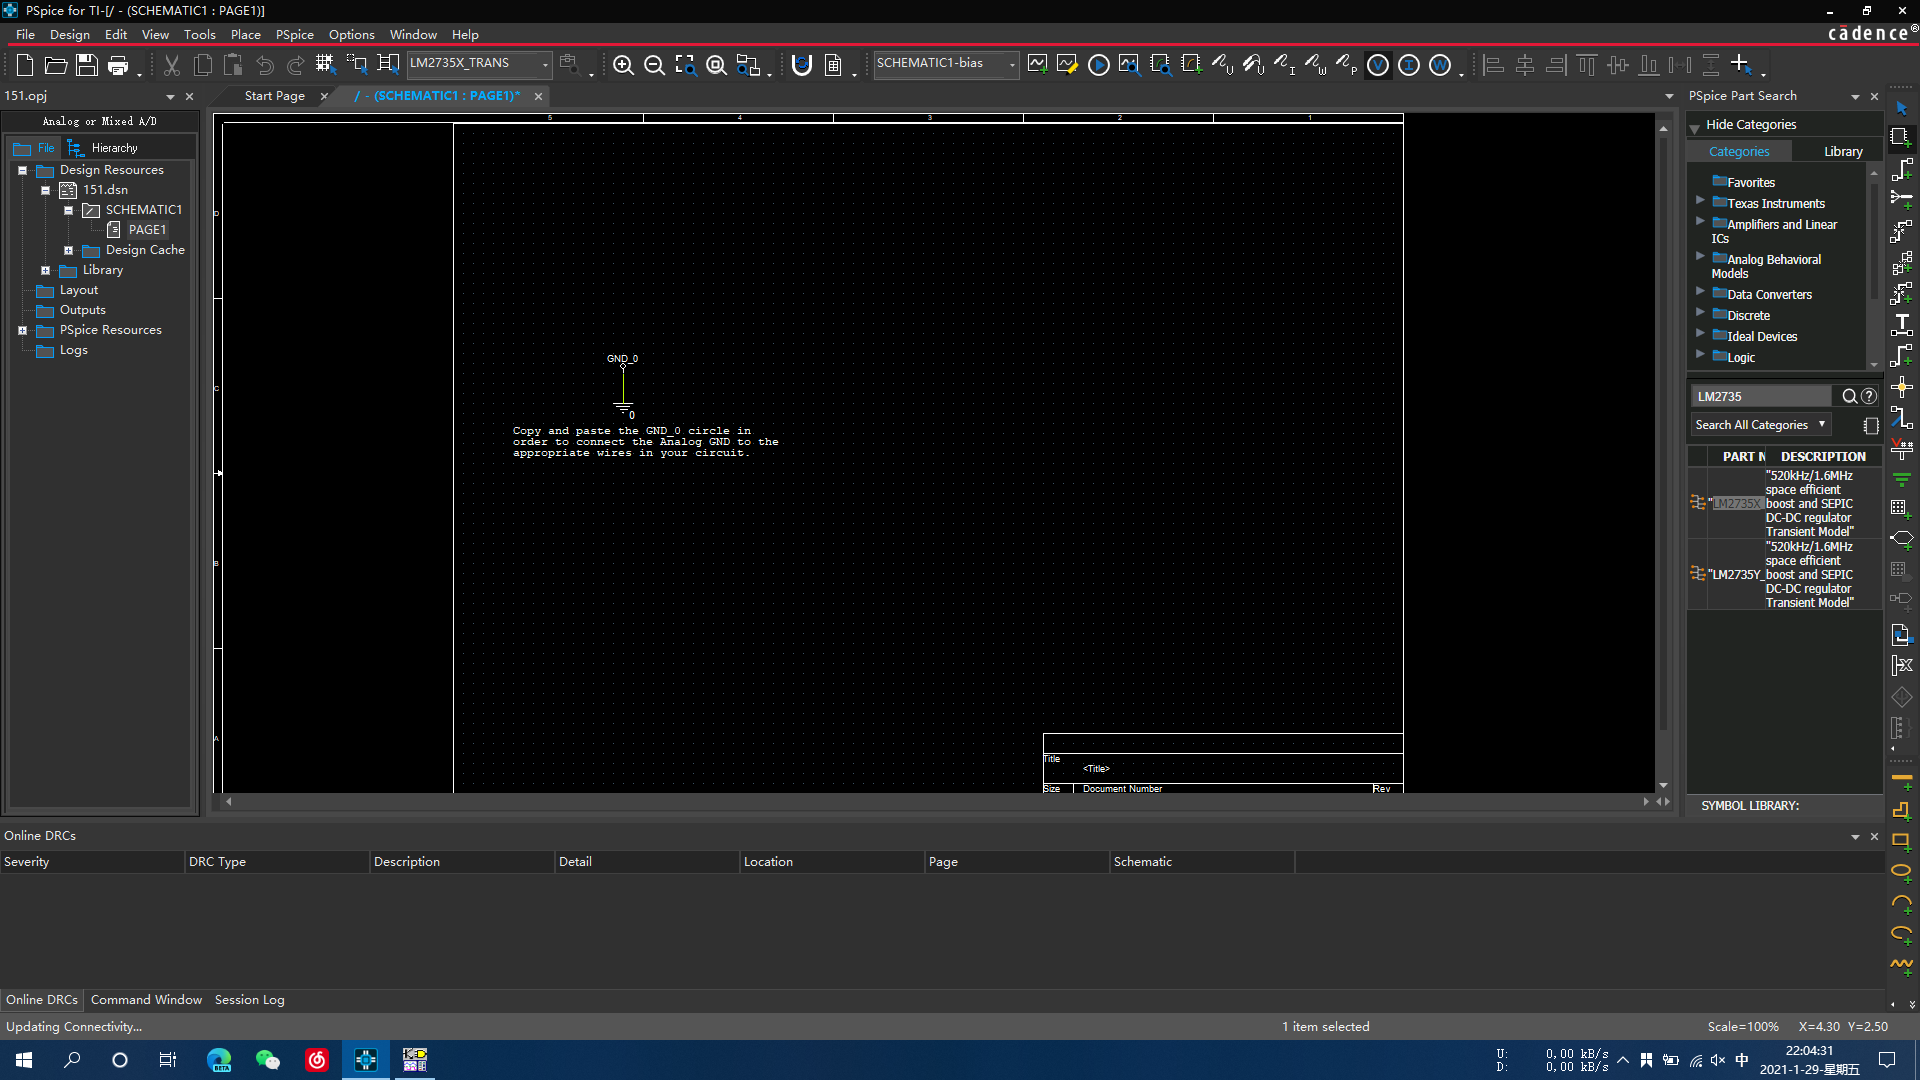Click the Zoom Out magnifier icon
Screen dimensions: 1920x1080
(654, 65)
